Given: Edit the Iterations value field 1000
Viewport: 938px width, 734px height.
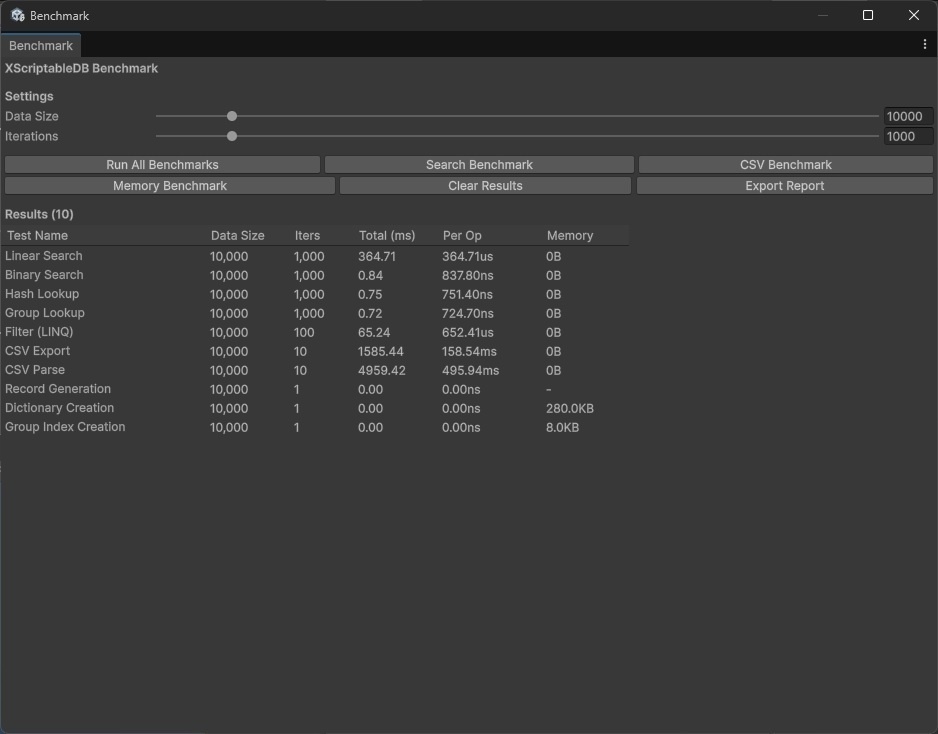Looking at the screenshot, I should point(908,136).
